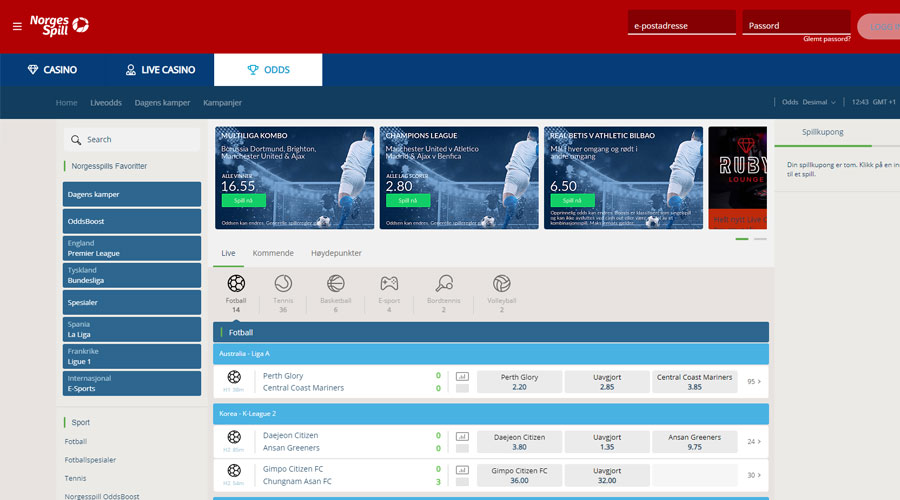Click football icon beside Perth Glory
This screenshot has height=500, width=900.
tap(234, 377)
